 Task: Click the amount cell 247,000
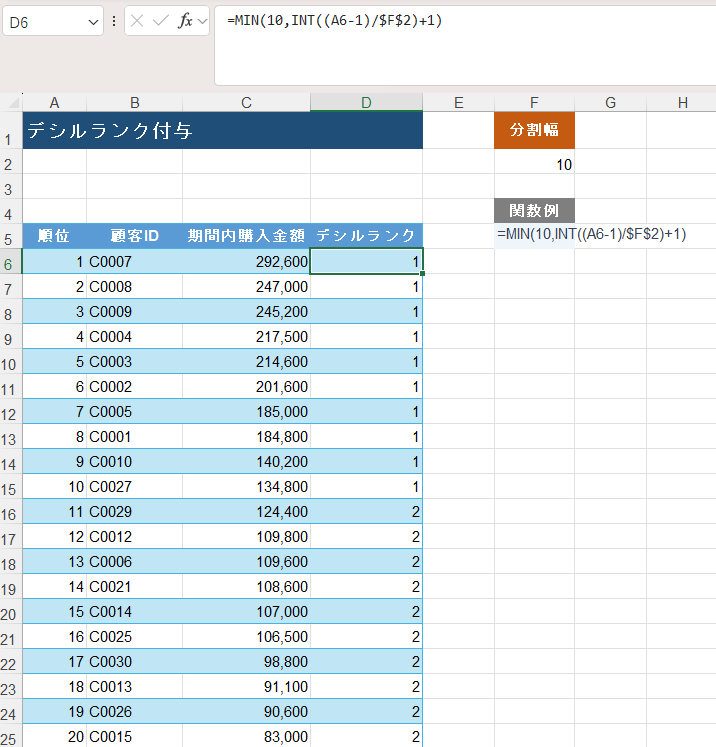click(x=246, y=286)
